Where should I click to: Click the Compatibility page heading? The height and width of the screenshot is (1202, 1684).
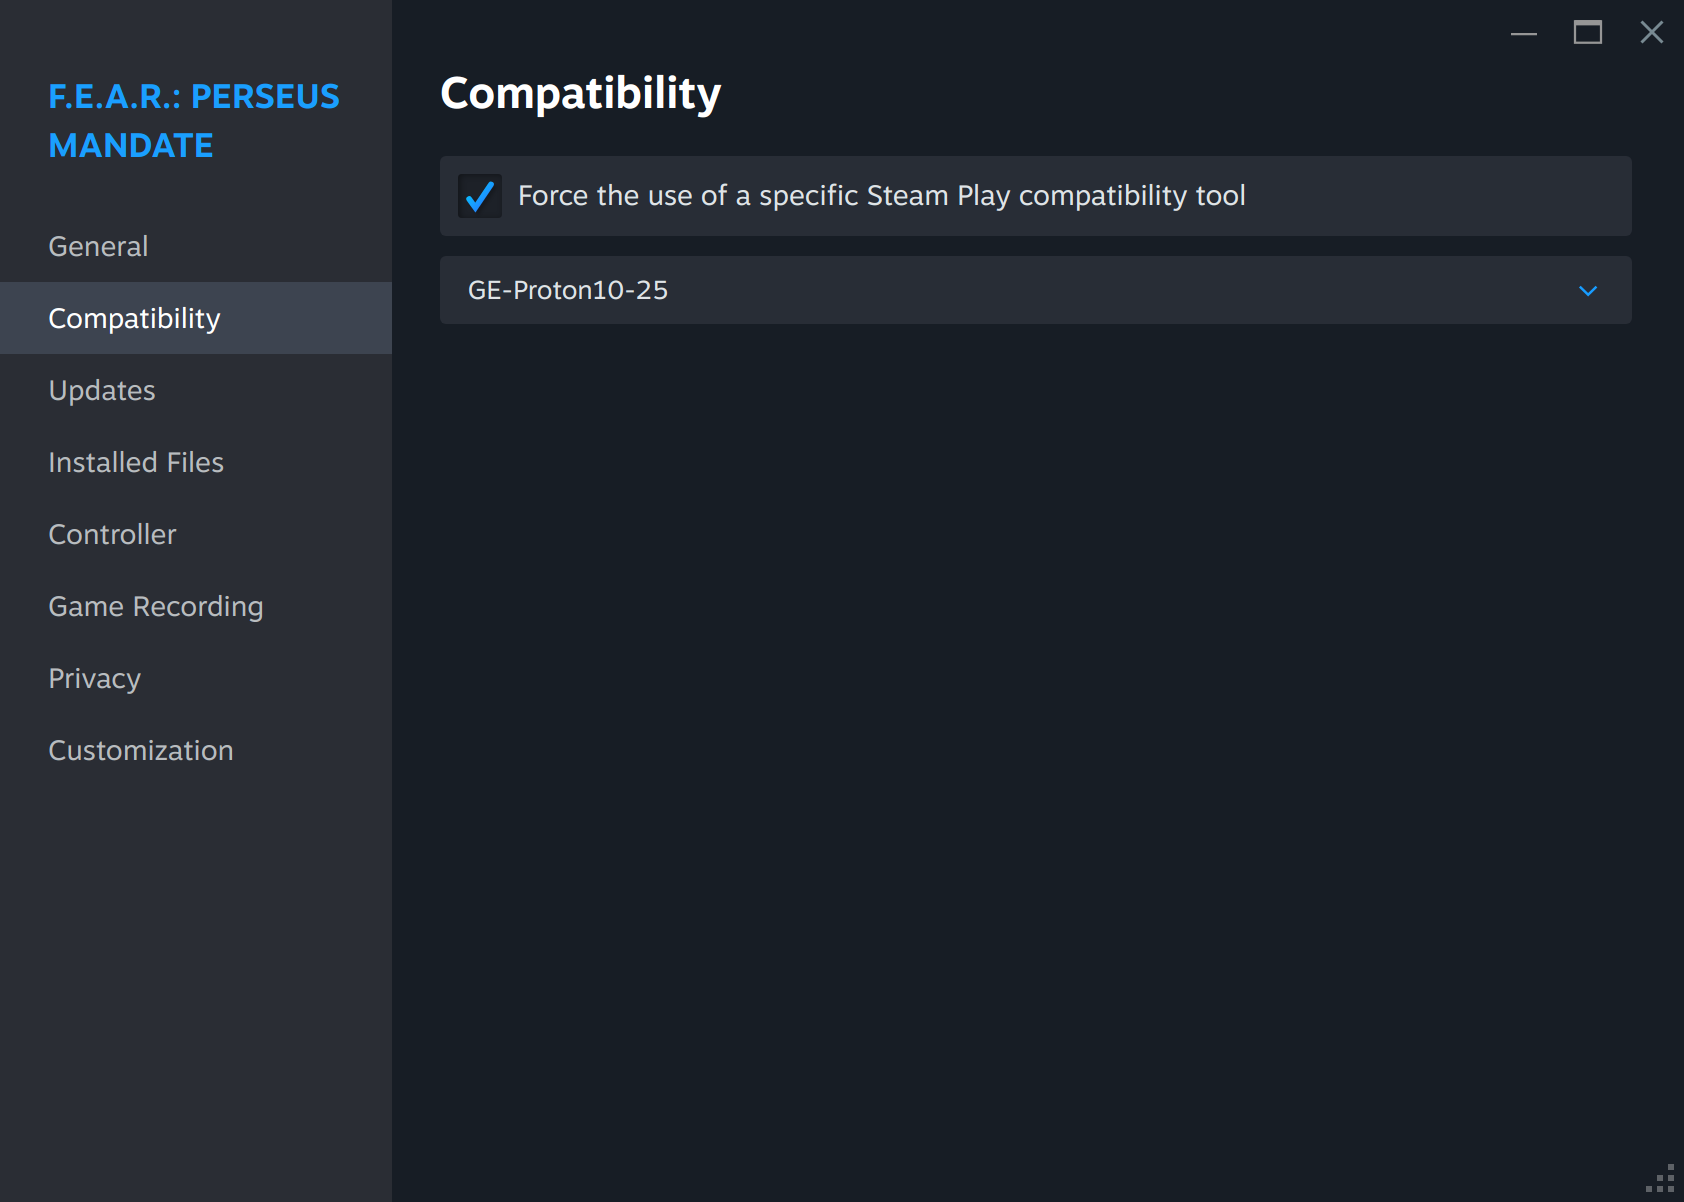(x=580, y=94)
